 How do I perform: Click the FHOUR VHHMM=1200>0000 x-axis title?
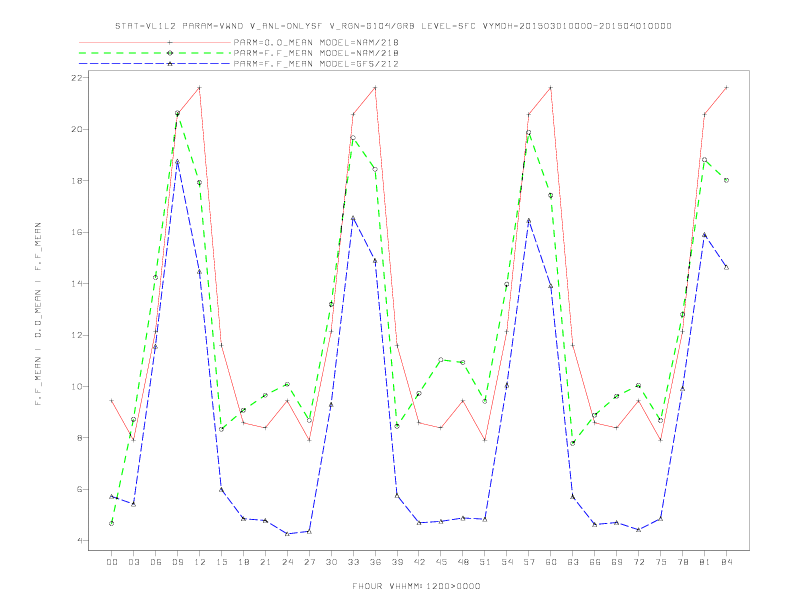coord(416,586)
